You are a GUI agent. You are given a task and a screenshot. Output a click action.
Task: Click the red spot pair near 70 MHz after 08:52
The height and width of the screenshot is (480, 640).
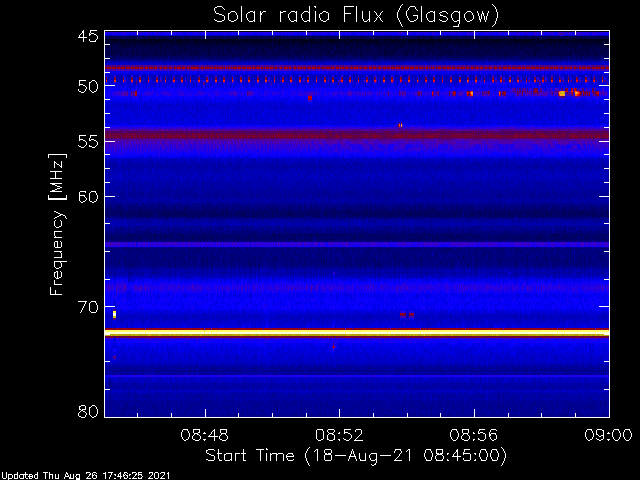click(x=407, y=315)
